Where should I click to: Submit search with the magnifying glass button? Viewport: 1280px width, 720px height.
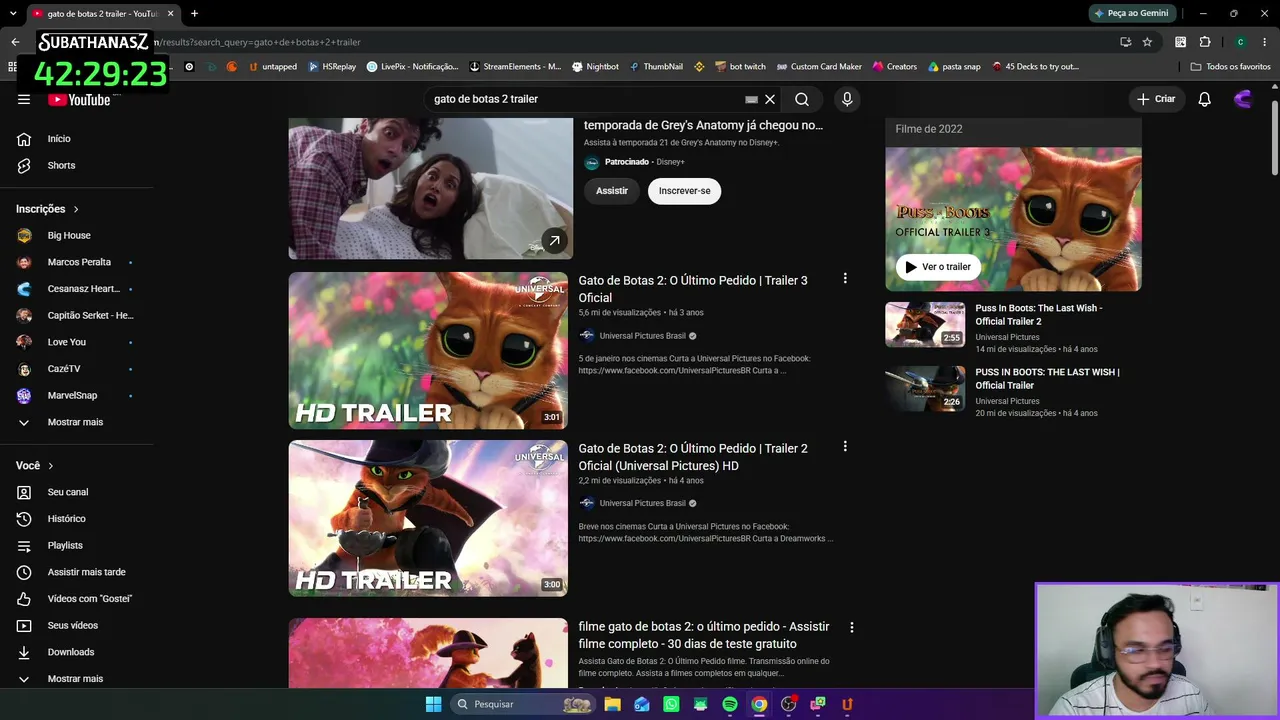point(802,99)
